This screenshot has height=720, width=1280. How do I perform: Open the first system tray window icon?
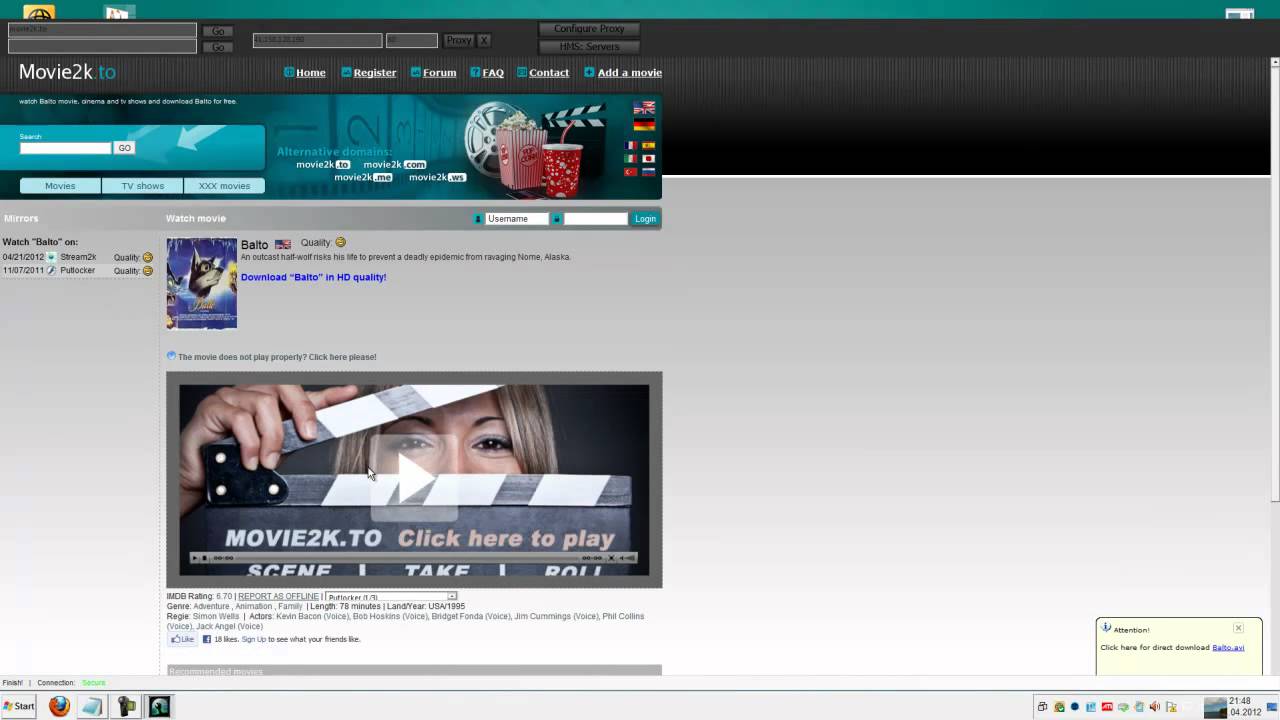click(1043, 707)
